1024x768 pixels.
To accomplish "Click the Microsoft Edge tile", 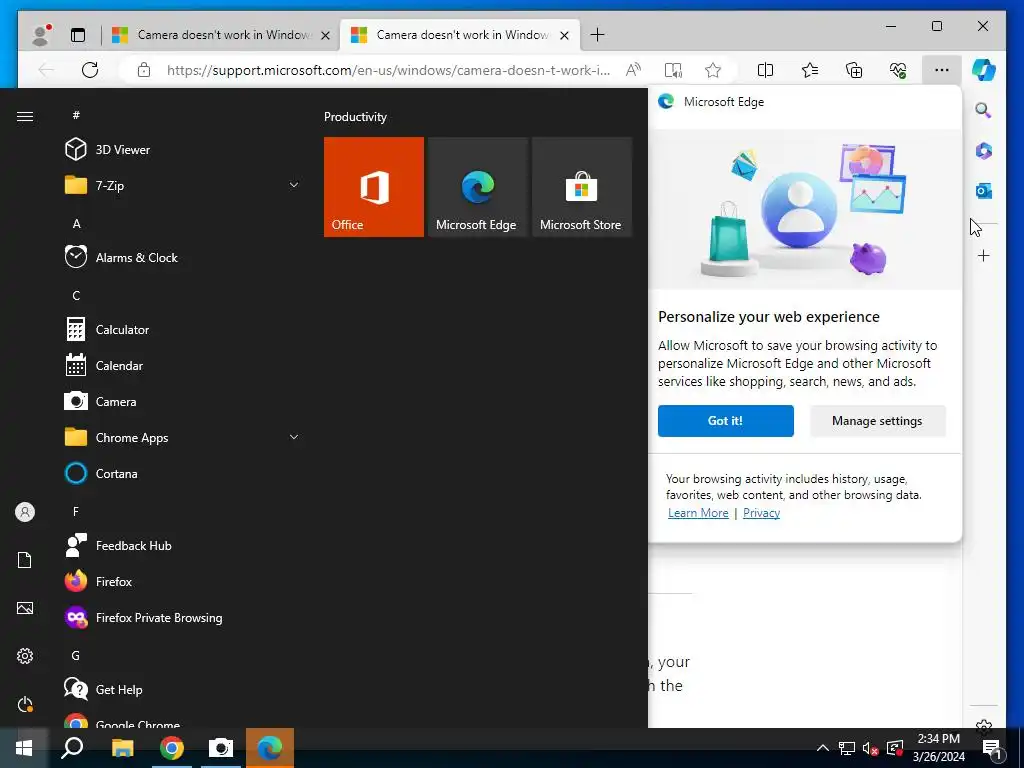I will 477,187.
